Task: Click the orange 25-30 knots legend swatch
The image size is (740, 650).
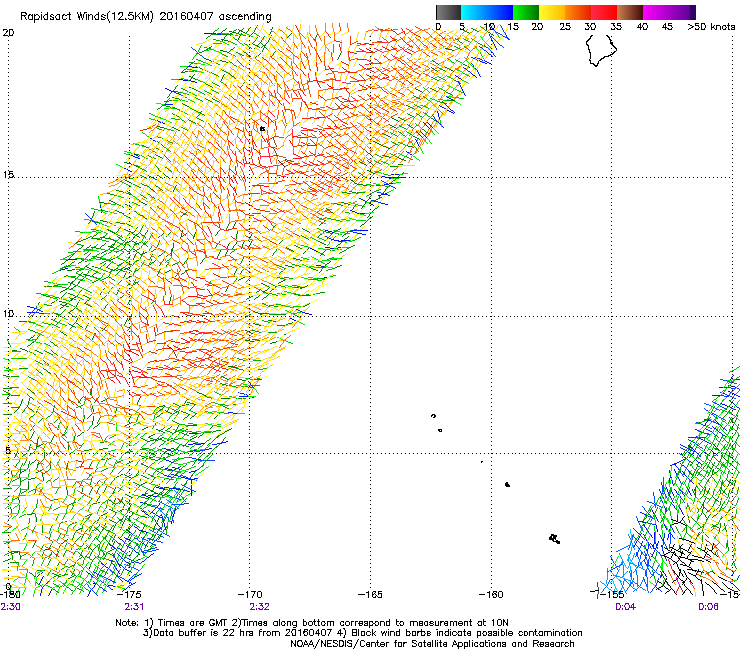Action: tap(578, 12)
